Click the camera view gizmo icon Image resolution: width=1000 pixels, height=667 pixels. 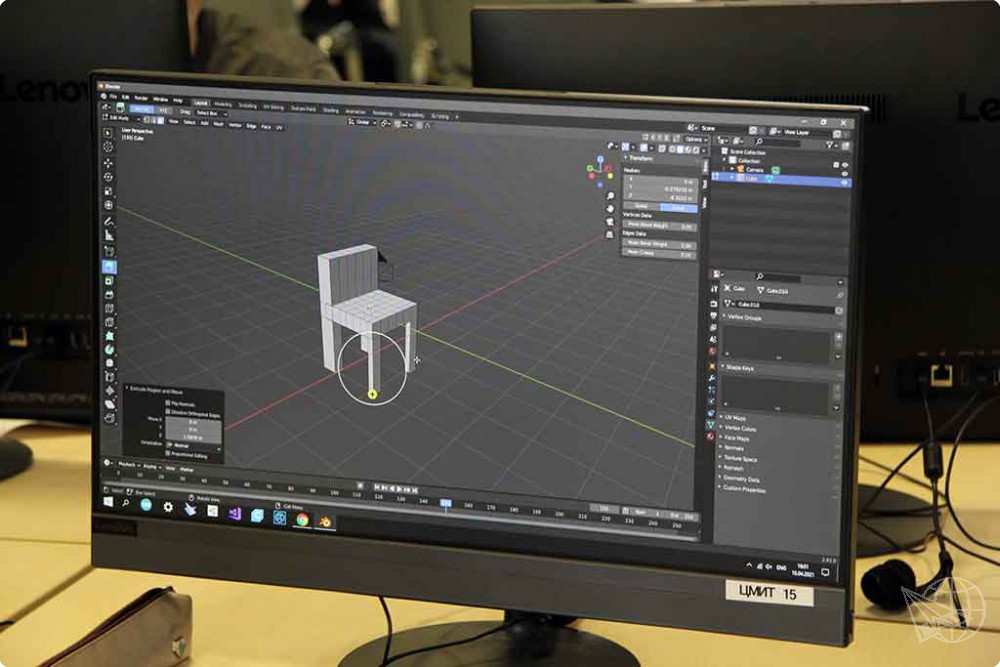tap(610, 222)
